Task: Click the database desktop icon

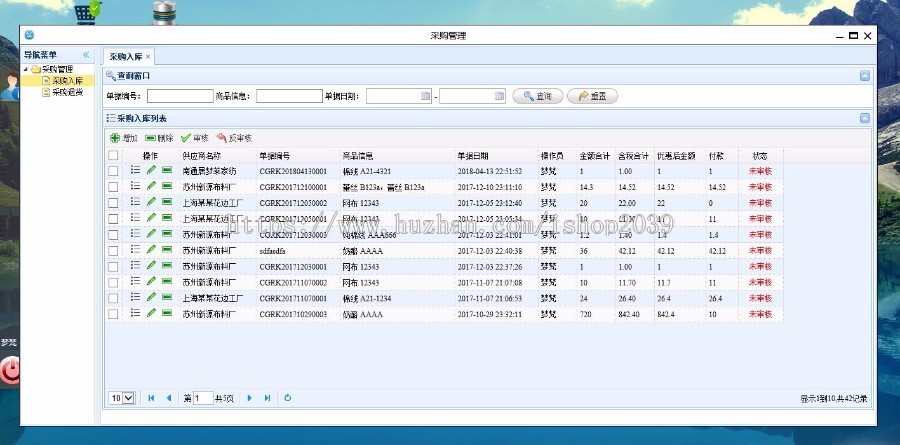Action: (165, 13)
